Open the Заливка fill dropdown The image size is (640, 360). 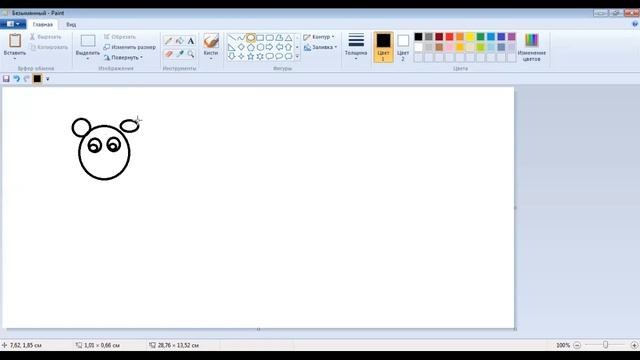pos(321,47)
